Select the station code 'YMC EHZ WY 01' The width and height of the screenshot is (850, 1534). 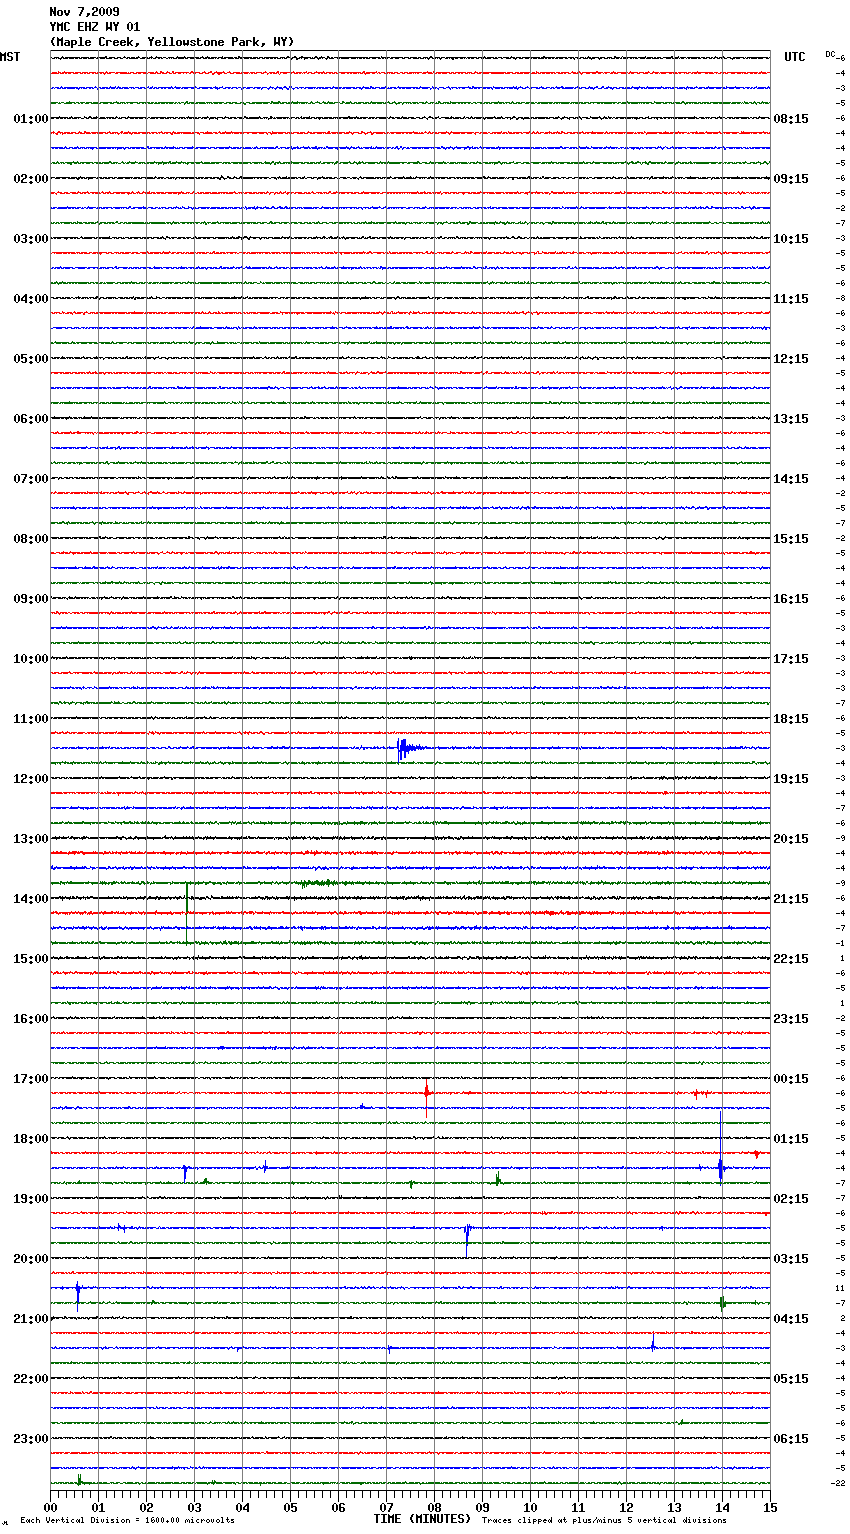[x=94, y=27]
